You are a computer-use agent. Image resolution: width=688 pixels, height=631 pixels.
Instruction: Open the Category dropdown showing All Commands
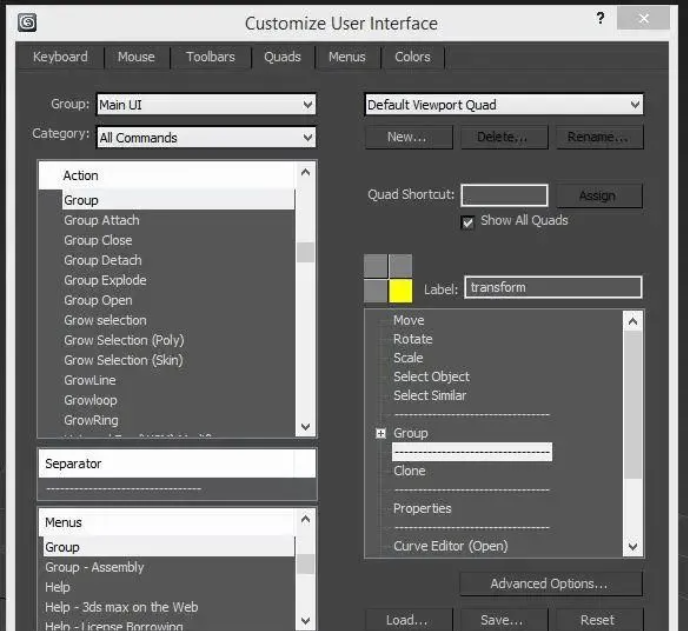[206, 137]
